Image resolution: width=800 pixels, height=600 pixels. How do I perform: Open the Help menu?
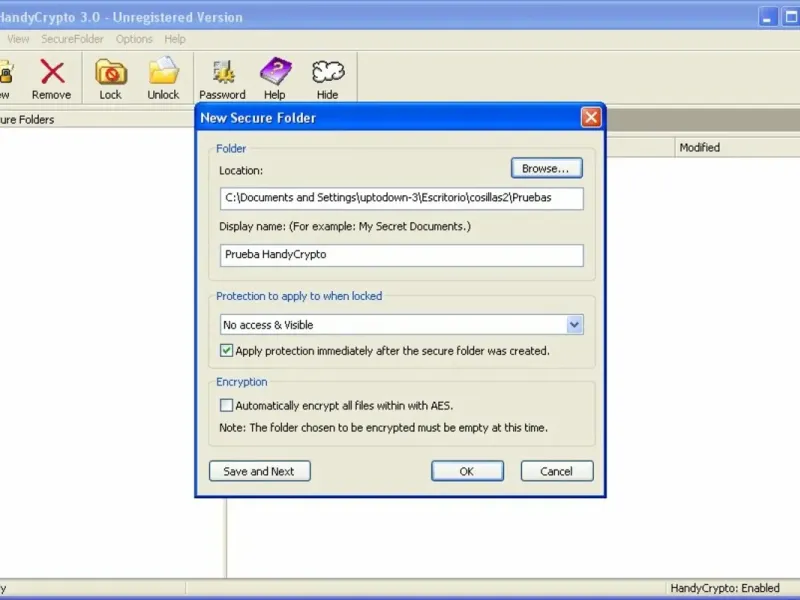[x=175, y=39]
